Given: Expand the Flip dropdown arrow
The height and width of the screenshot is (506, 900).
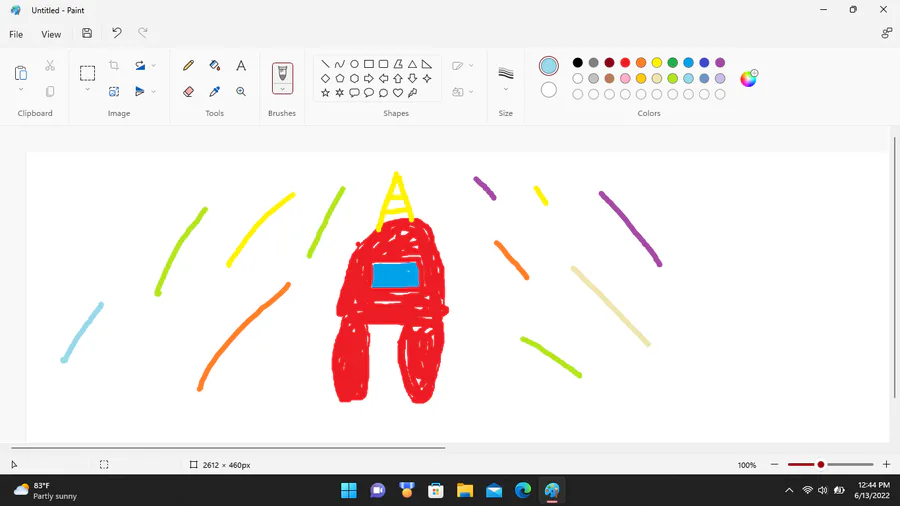Looking at the screenshot, I should pyautogui.click(x=153, y=92).
